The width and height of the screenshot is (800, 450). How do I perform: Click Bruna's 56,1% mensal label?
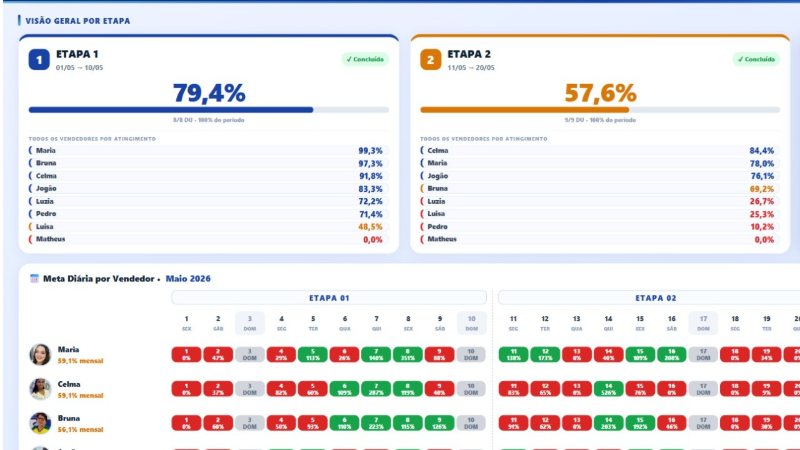click(81, 430)
